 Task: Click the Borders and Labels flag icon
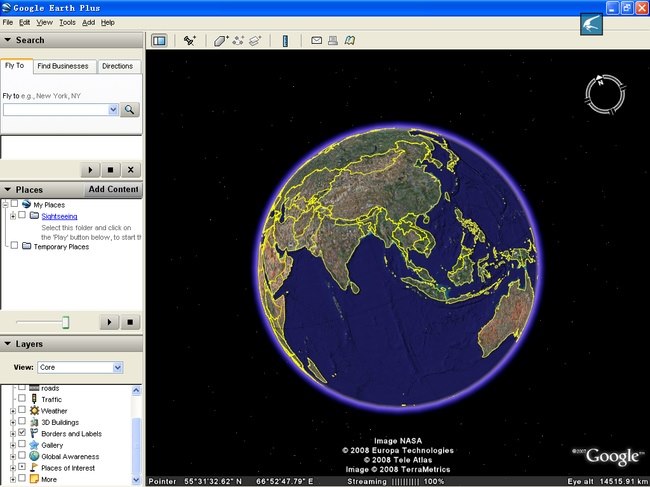pyautogui.click(x=34, y=434)
